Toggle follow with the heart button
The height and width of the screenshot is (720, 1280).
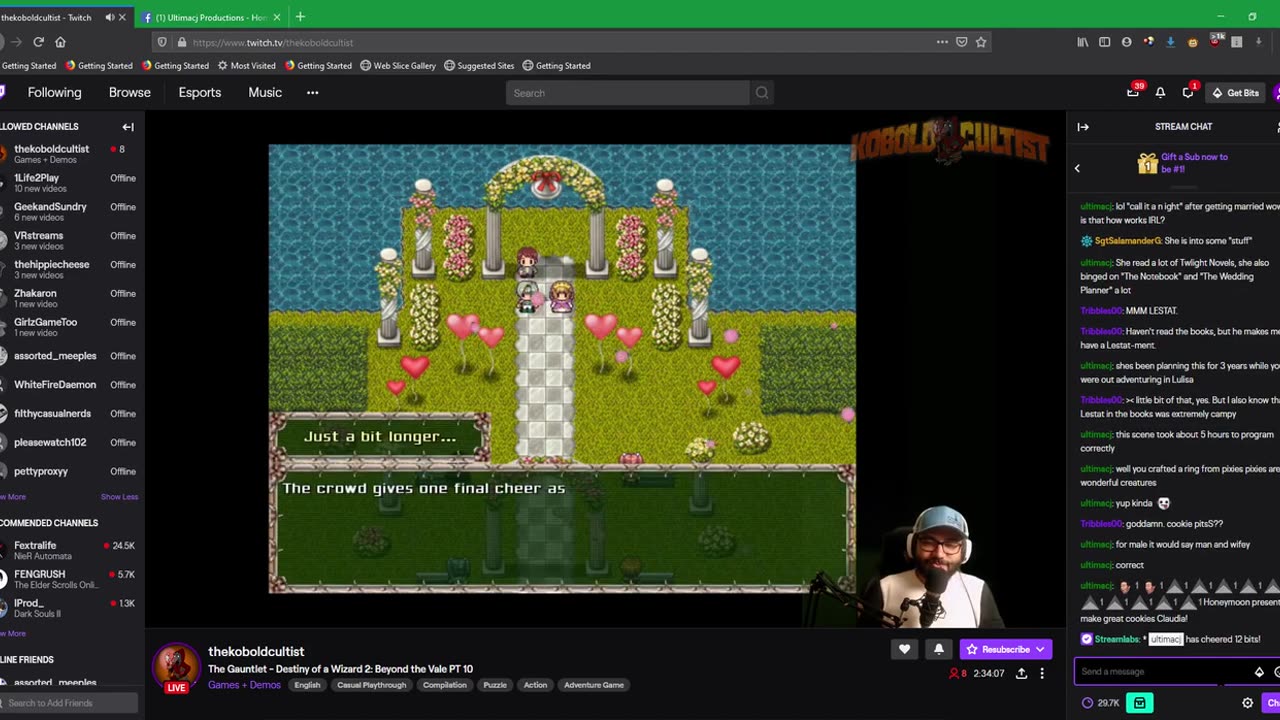pos(904,649)
